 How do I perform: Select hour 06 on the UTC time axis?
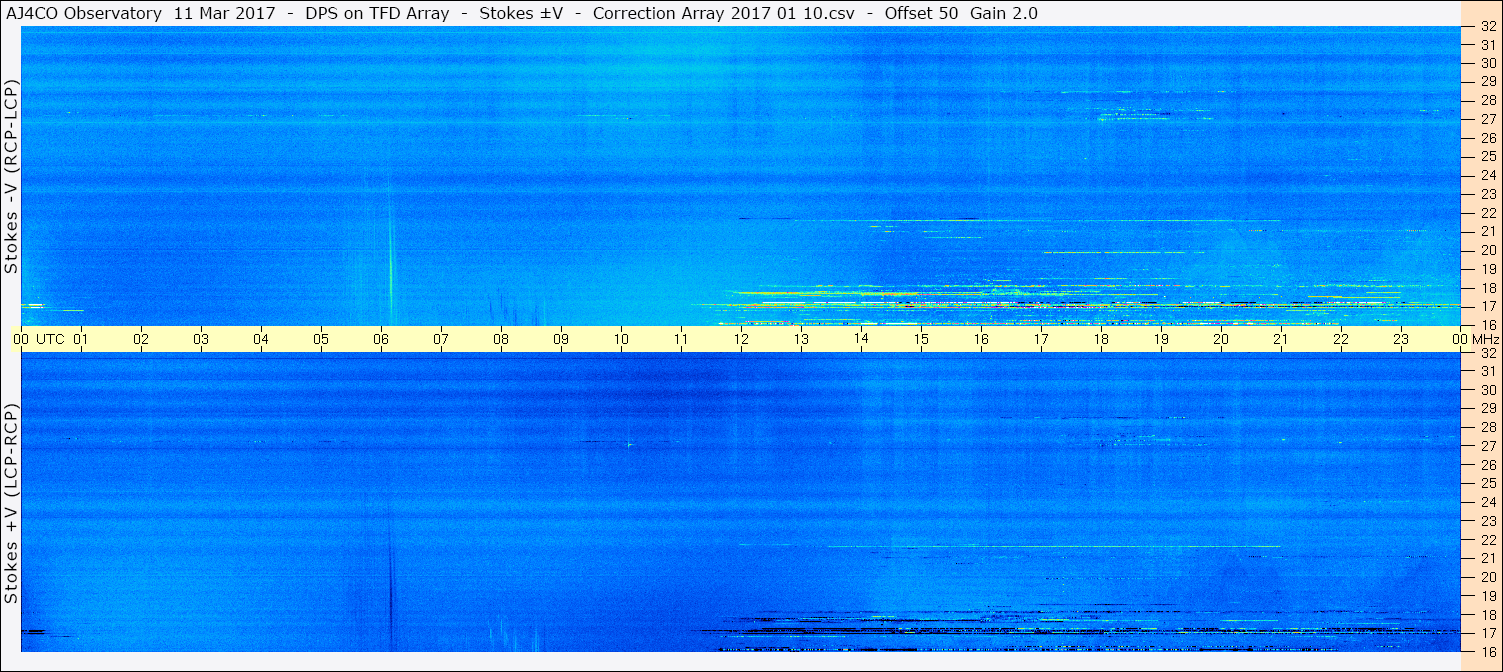pyautogui.click(x=381, y=339)
